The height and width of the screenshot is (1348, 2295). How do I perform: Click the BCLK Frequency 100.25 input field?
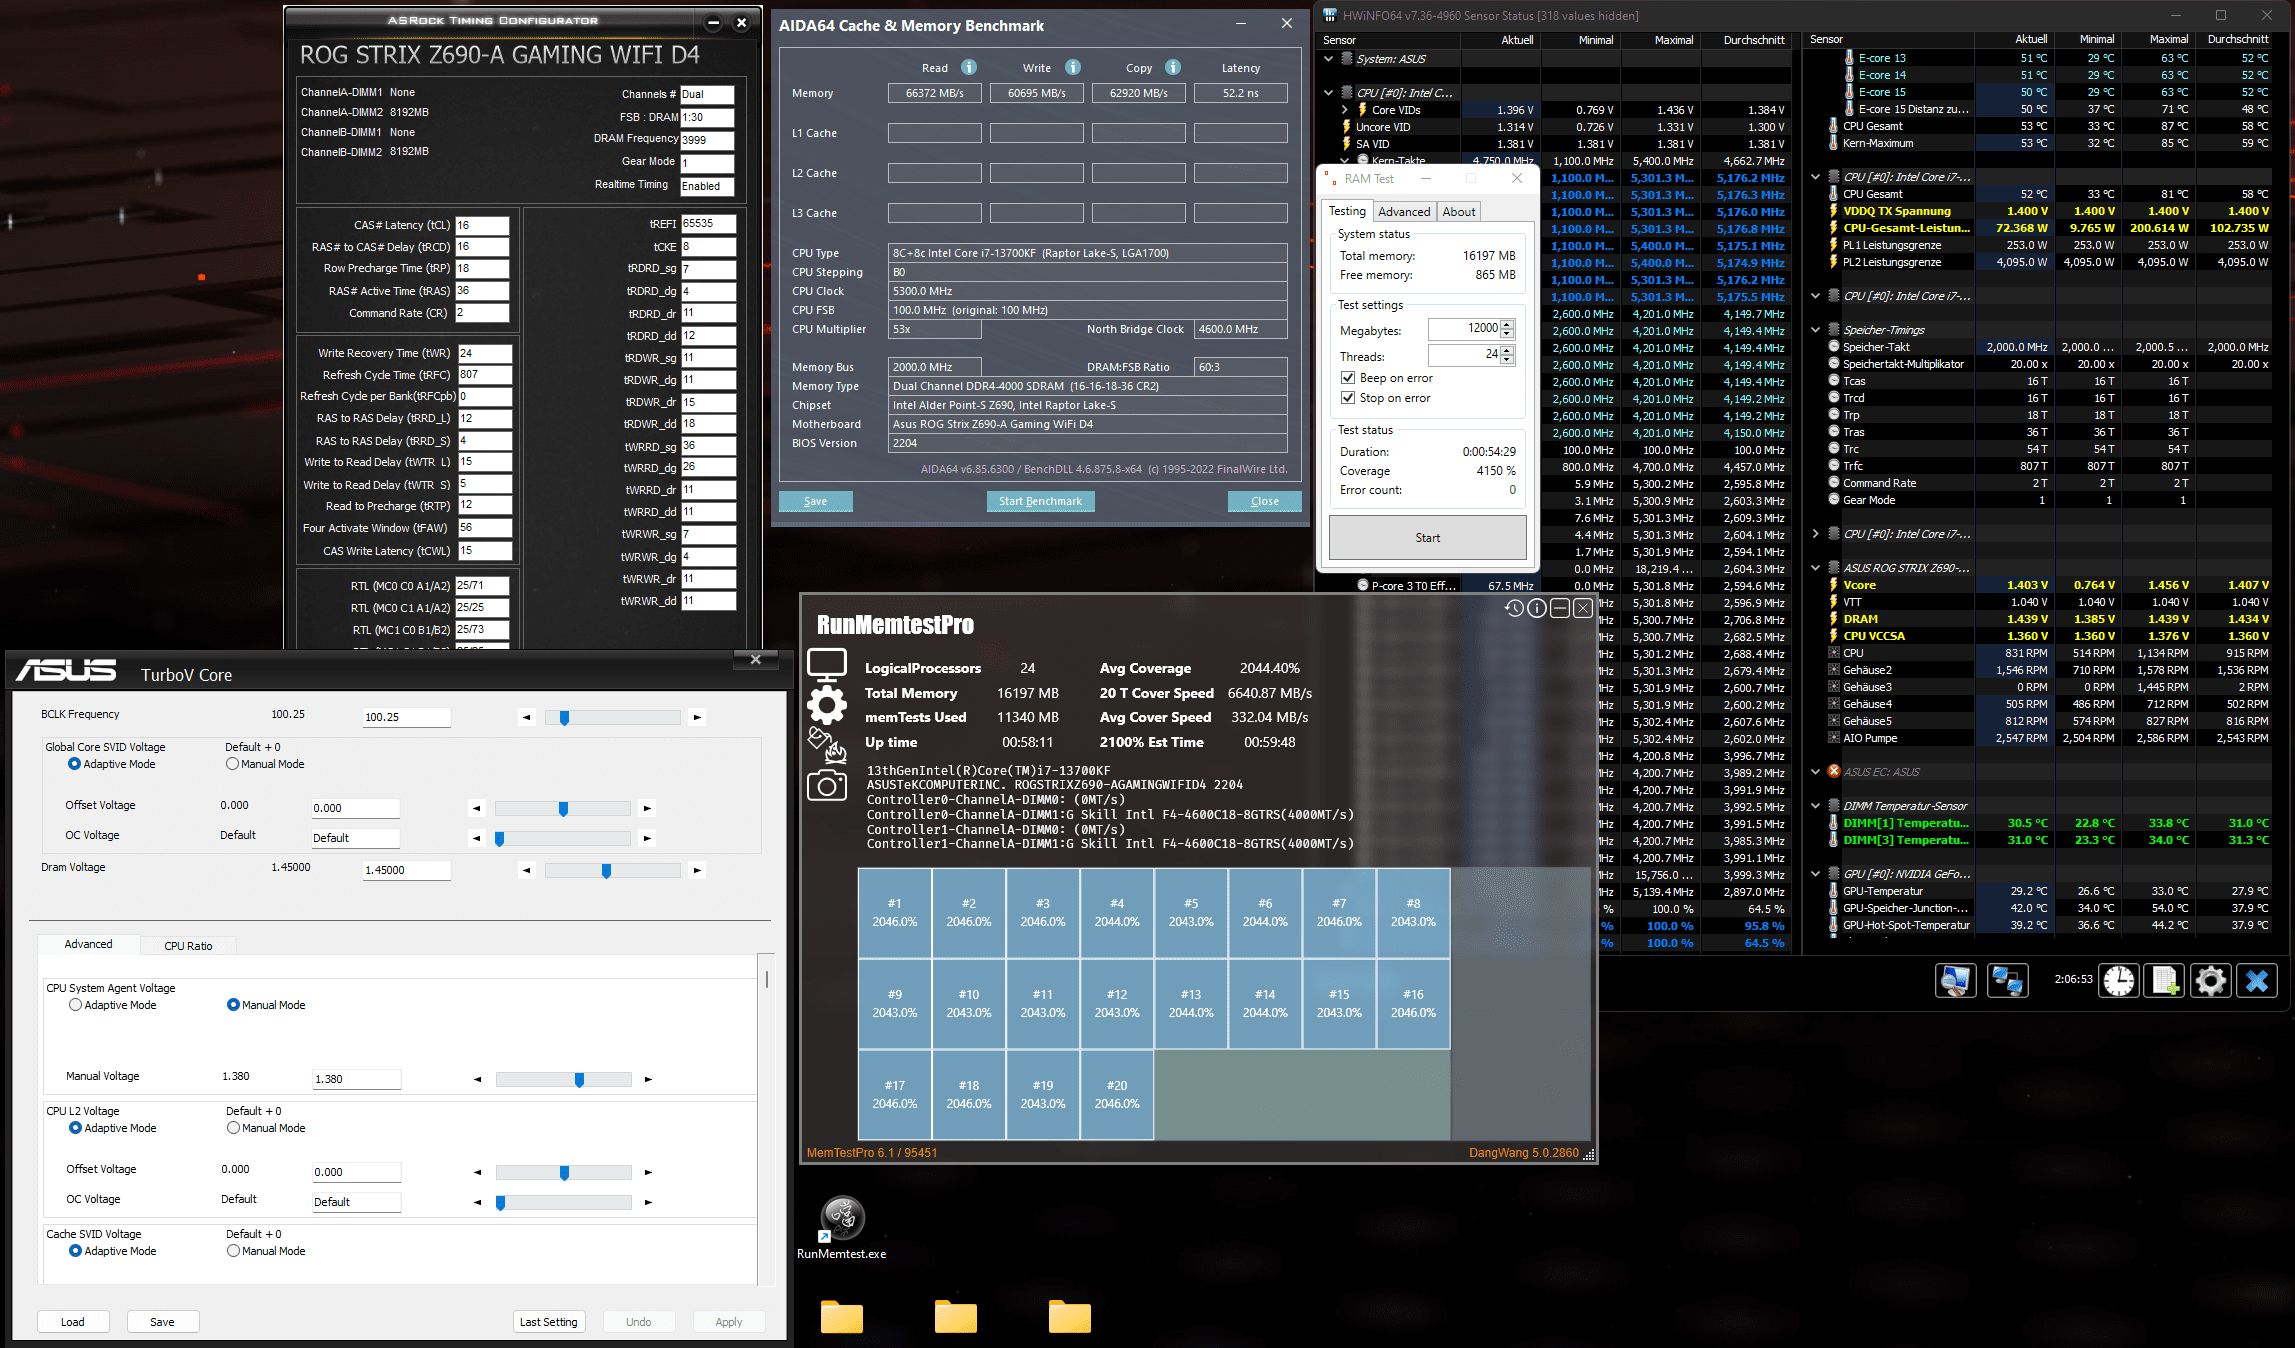click(406, 717)
